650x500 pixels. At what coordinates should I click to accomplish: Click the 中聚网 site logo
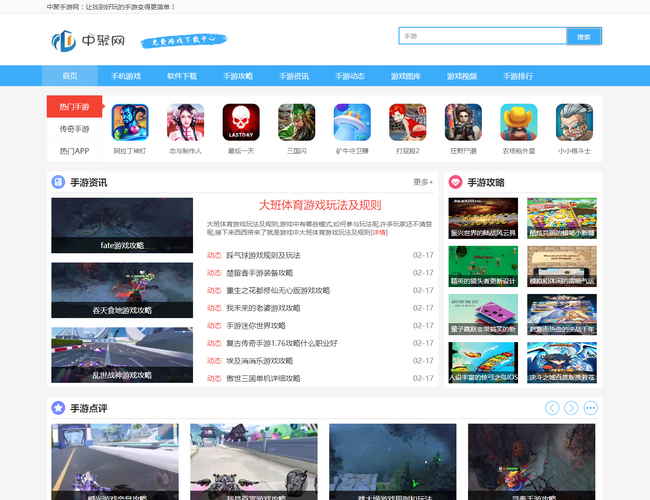pos(89,41)
